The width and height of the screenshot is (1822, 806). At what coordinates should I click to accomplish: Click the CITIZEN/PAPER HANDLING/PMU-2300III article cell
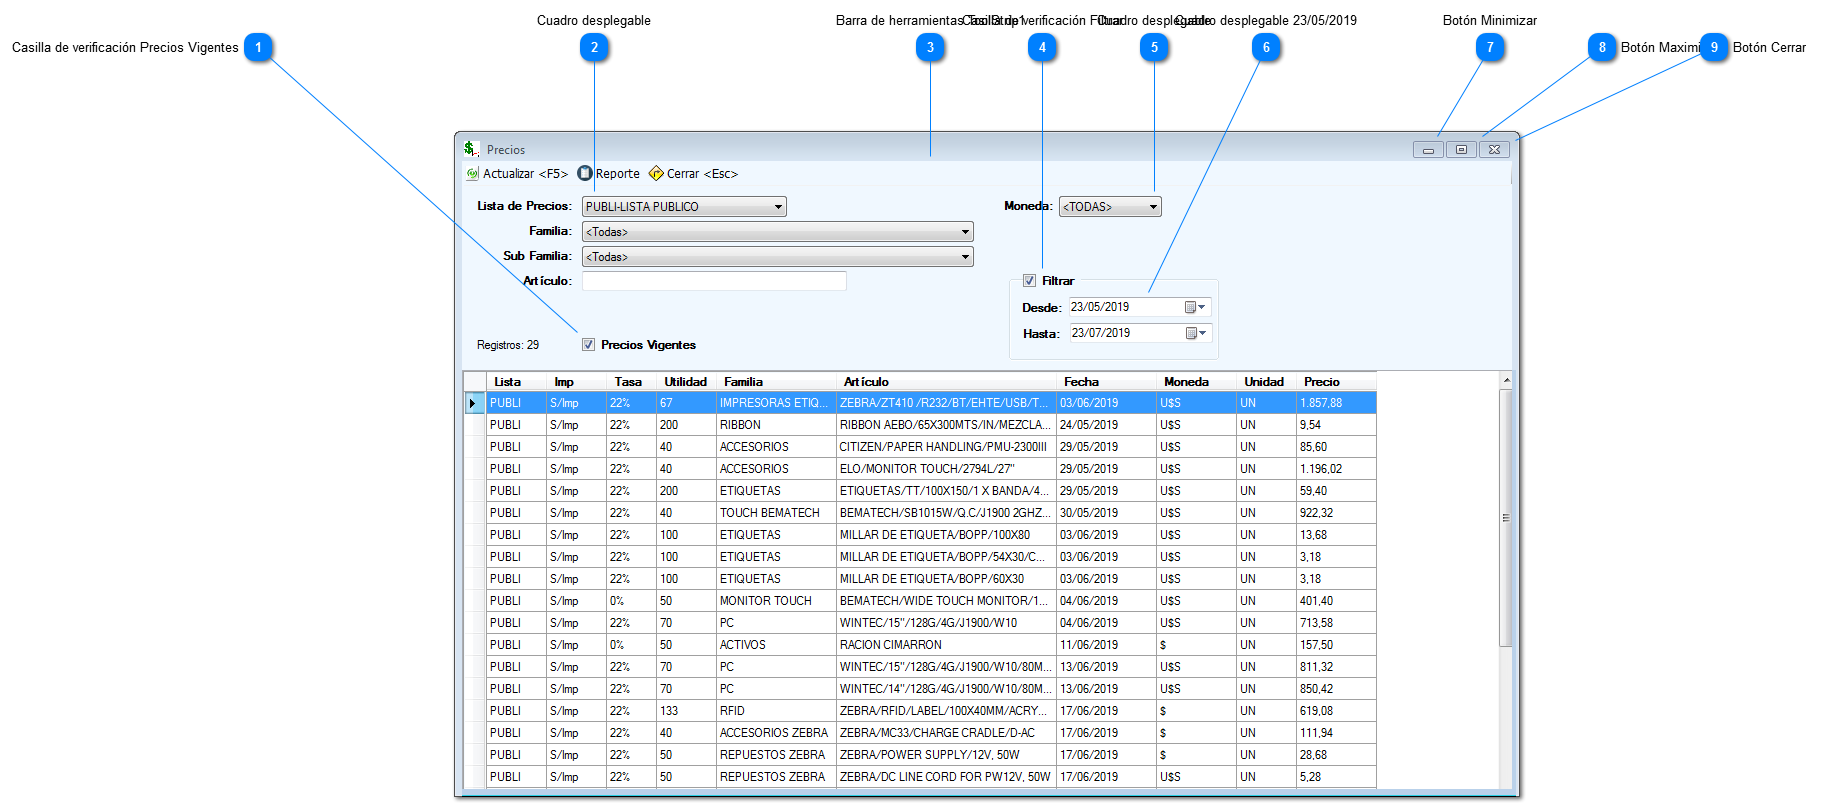click(946, 447)
